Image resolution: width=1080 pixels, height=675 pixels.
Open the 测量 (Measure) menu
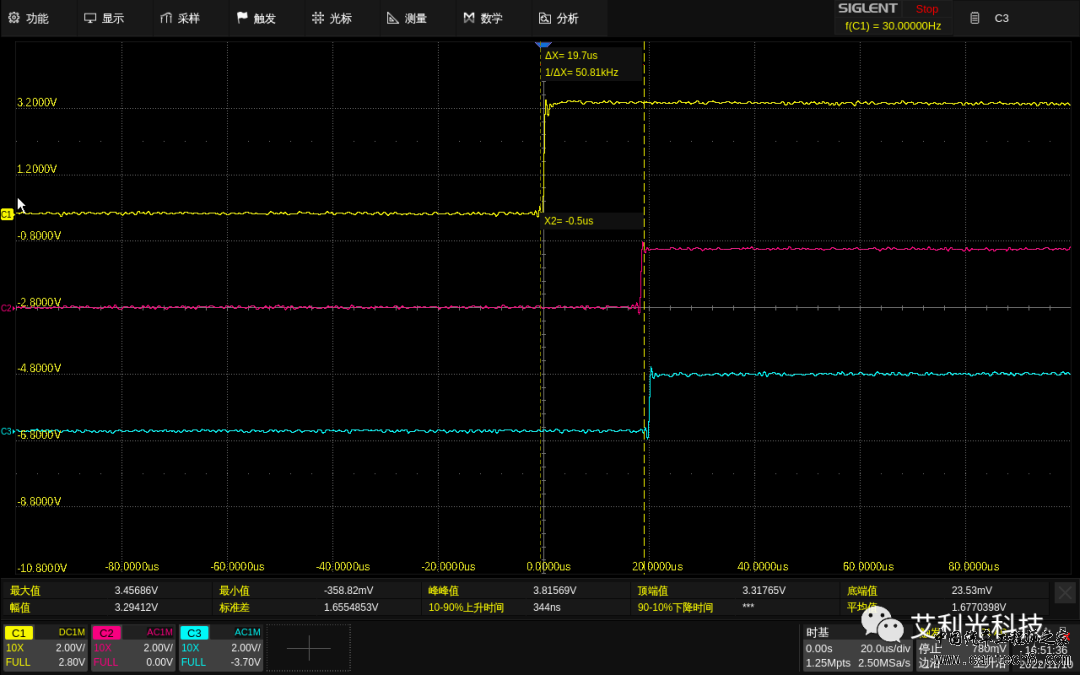click(x=407, y=18)
